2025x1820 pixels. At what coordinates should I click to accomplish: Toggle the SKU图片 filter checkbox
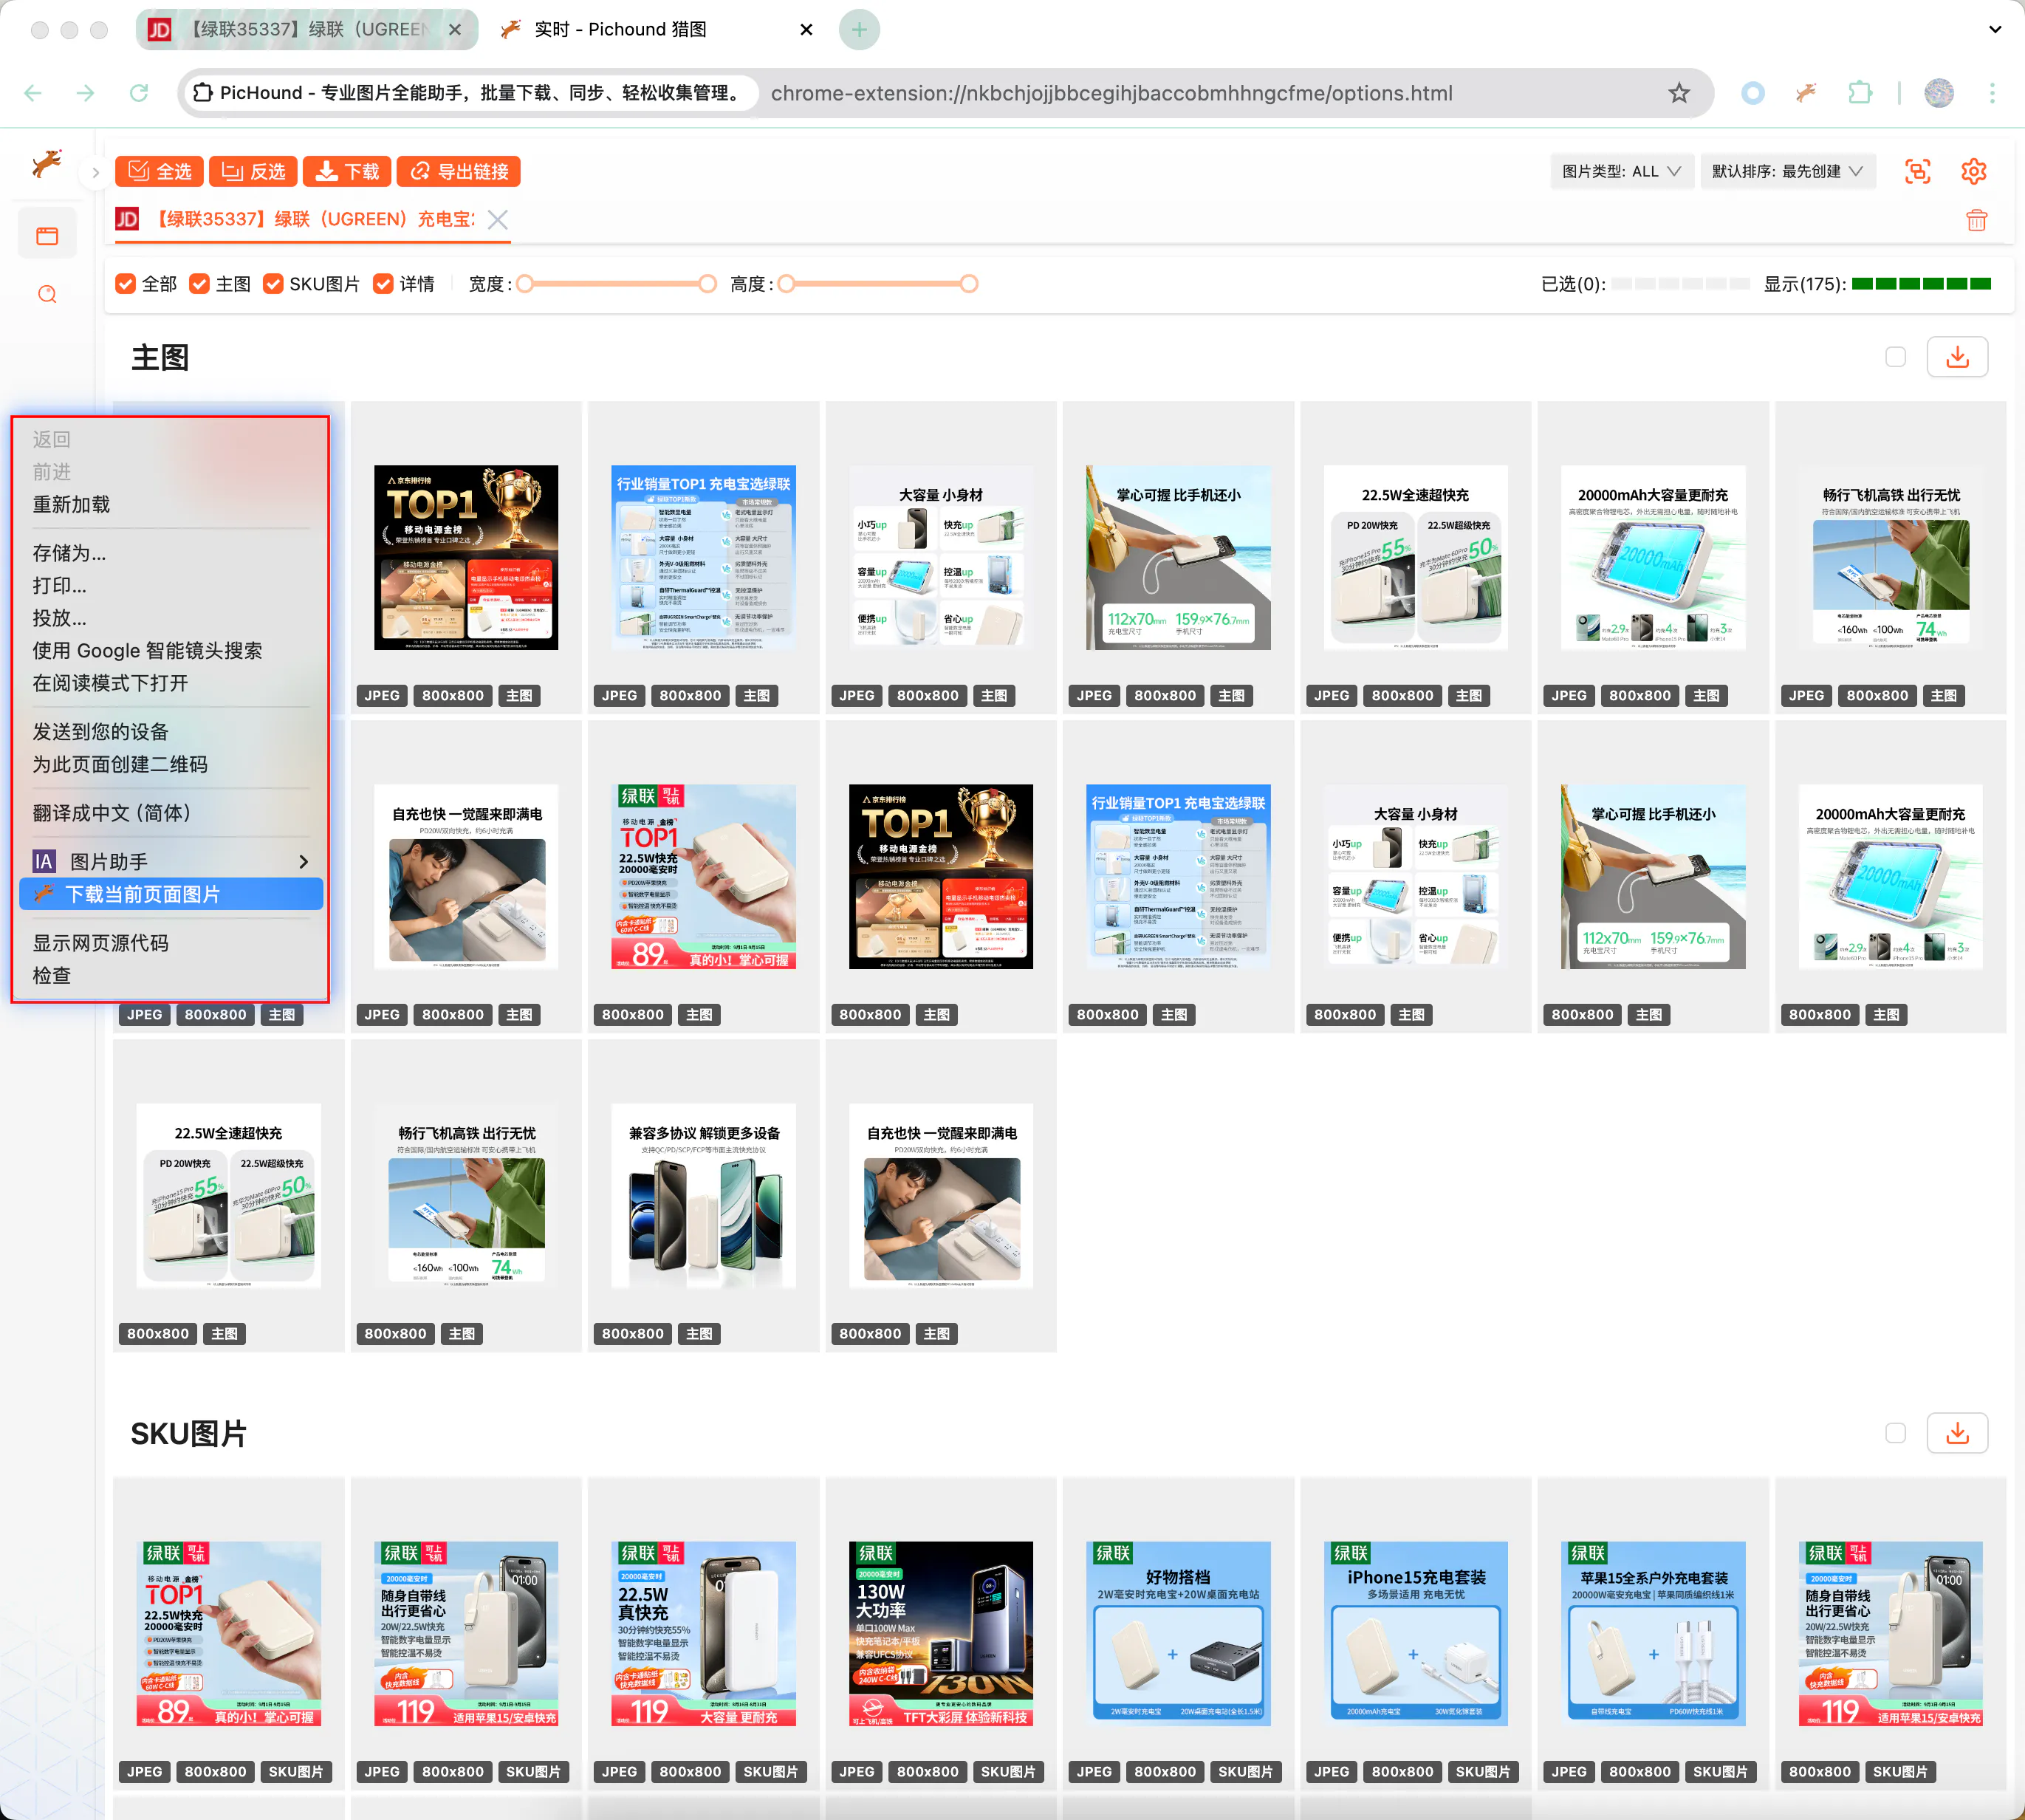point(273,284)
